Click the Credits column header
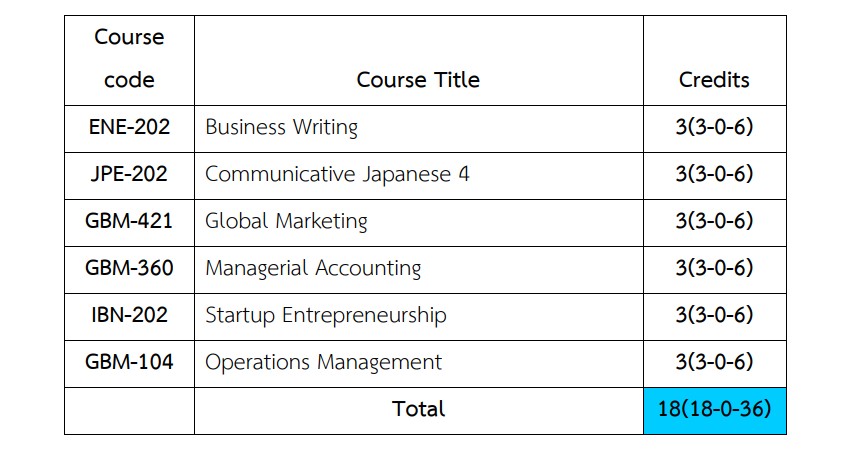 (x=714, y=80)
